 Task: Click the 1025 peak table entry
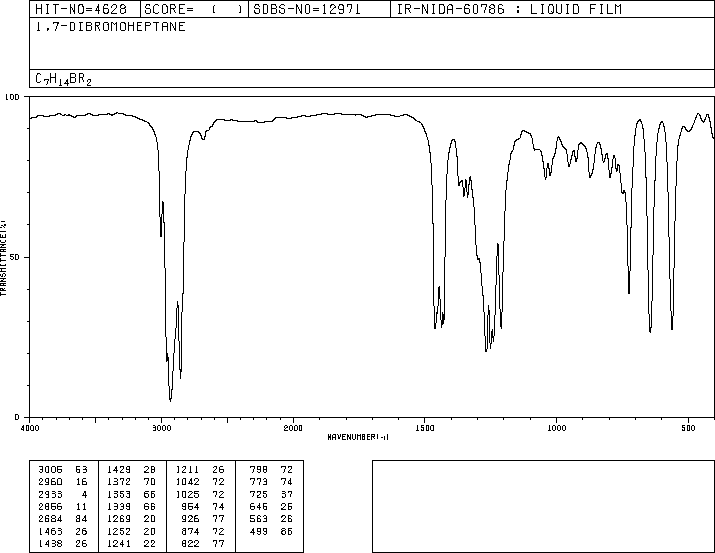click(x=187, y=494)
